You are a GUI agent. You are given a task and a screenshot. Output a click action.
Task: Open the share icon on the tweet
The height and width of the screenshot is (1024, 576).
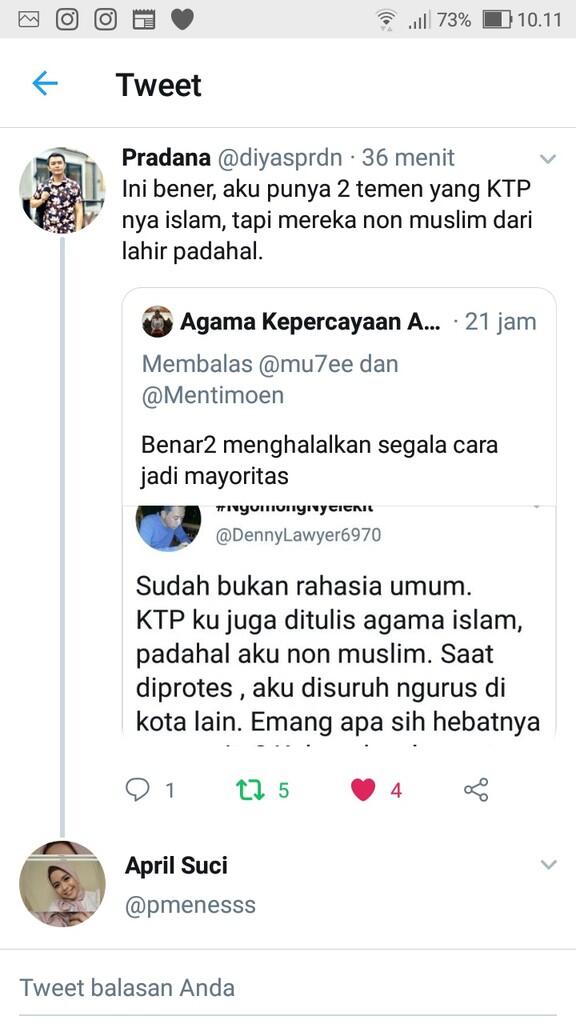(x=477, y=790)
